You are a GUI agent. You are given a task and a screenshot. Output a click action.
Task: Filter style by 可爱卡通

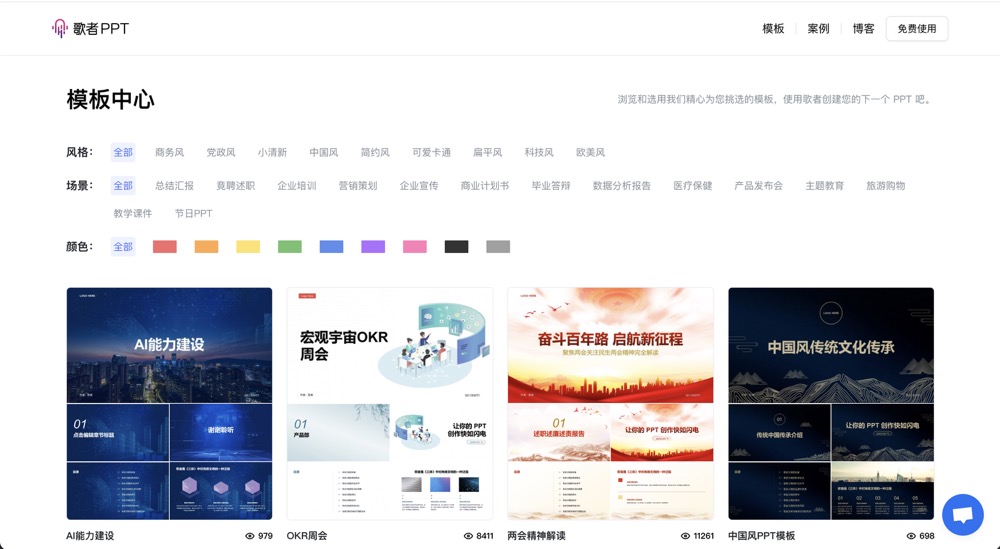(431, 152)
